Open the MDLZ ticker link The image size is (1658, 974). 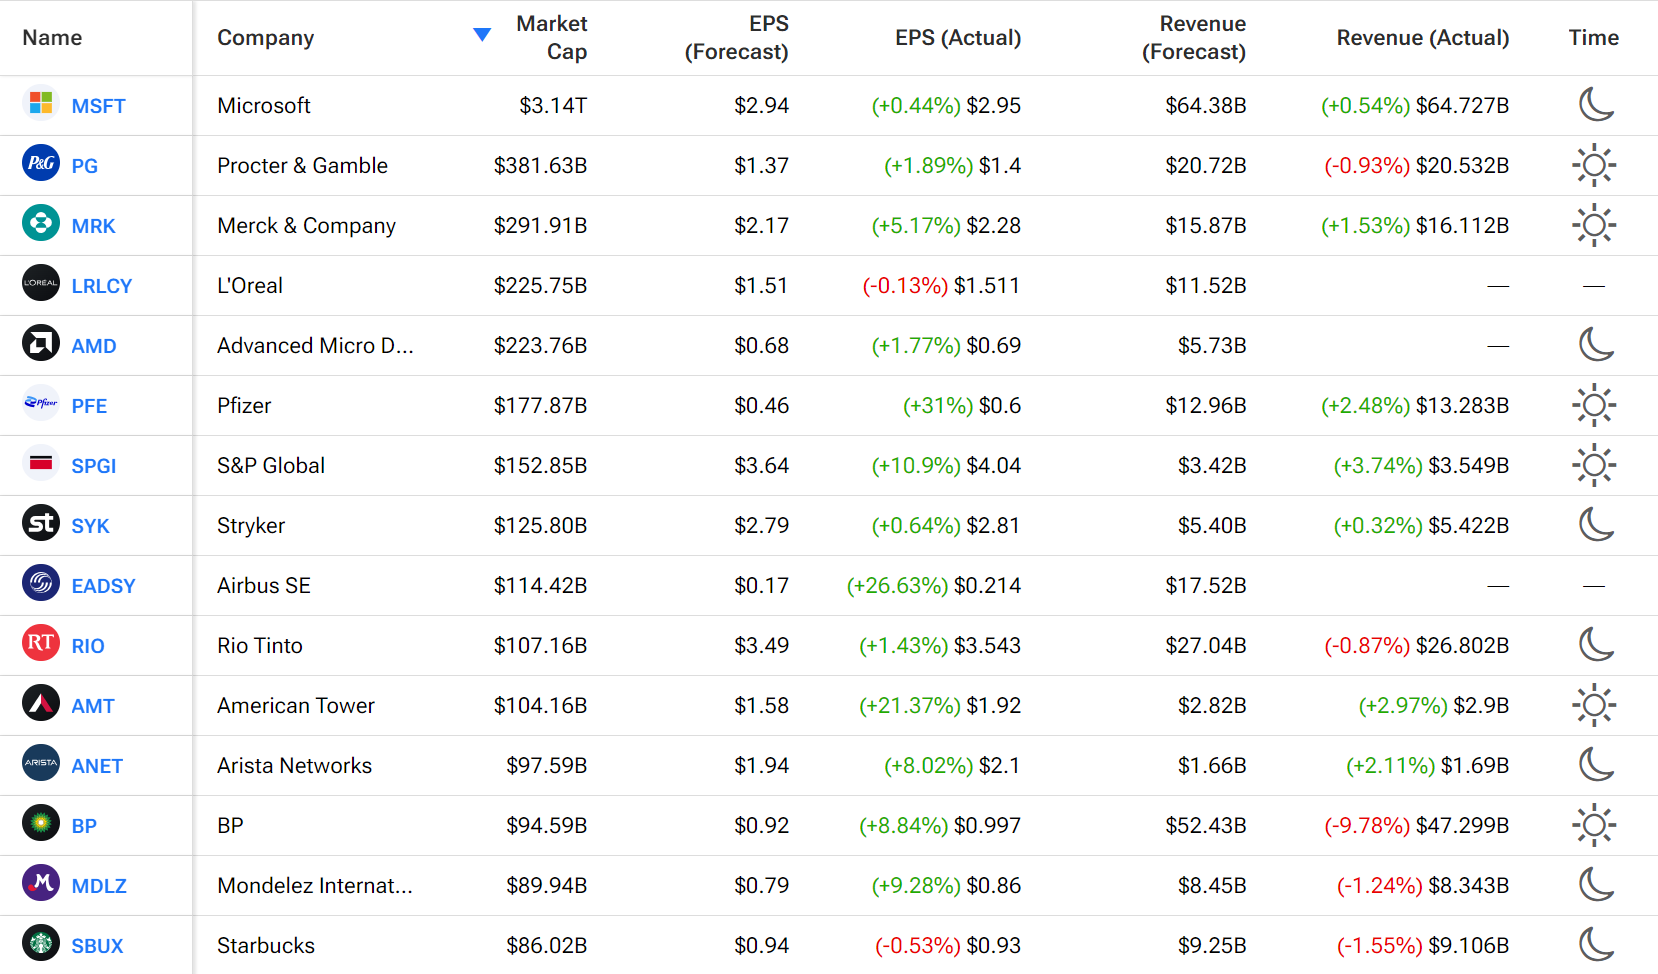(x=99, y=886)
